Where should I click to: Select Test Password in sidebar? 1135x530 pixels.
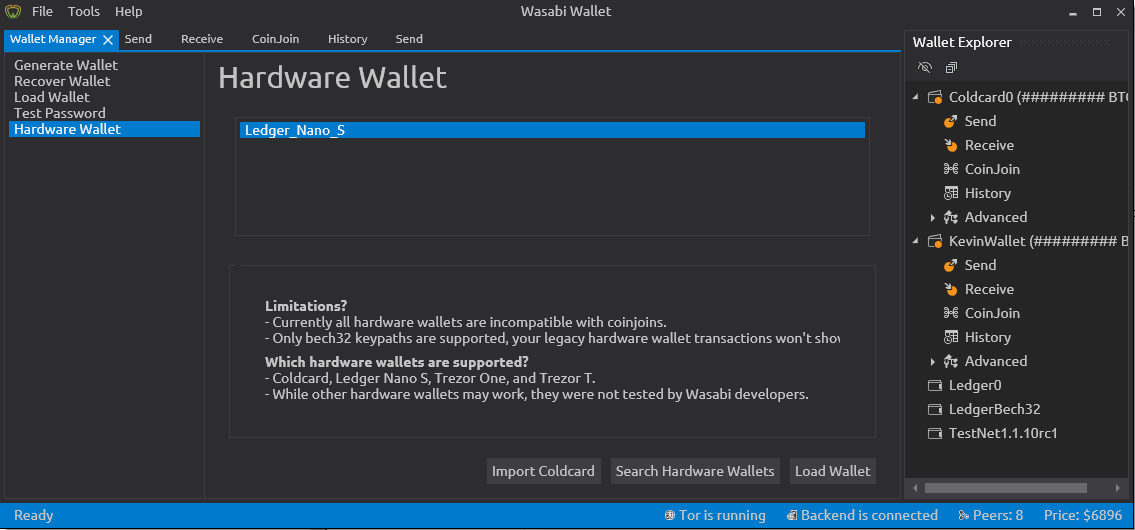point(104,113)
